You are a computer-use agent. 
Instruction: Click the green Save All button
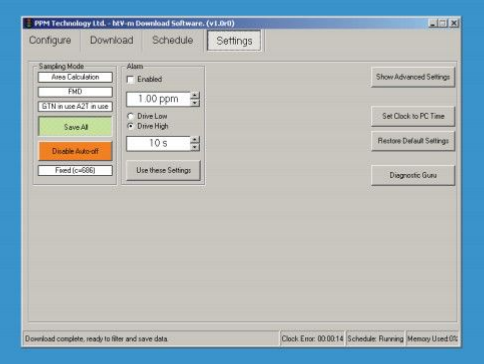click(75, 127)
